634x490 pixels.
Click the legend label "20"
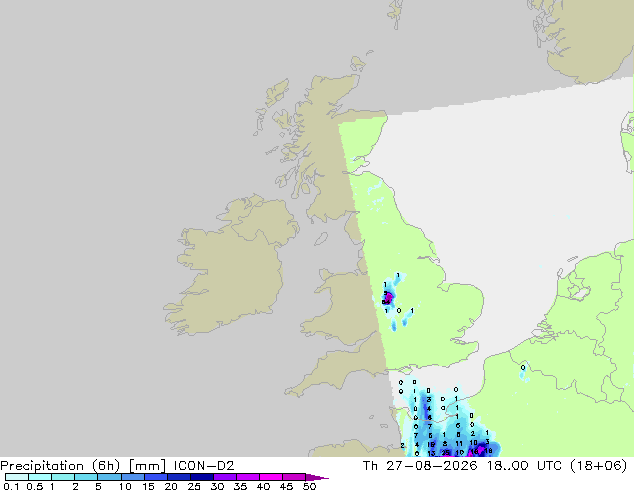(x=171, y=486)
